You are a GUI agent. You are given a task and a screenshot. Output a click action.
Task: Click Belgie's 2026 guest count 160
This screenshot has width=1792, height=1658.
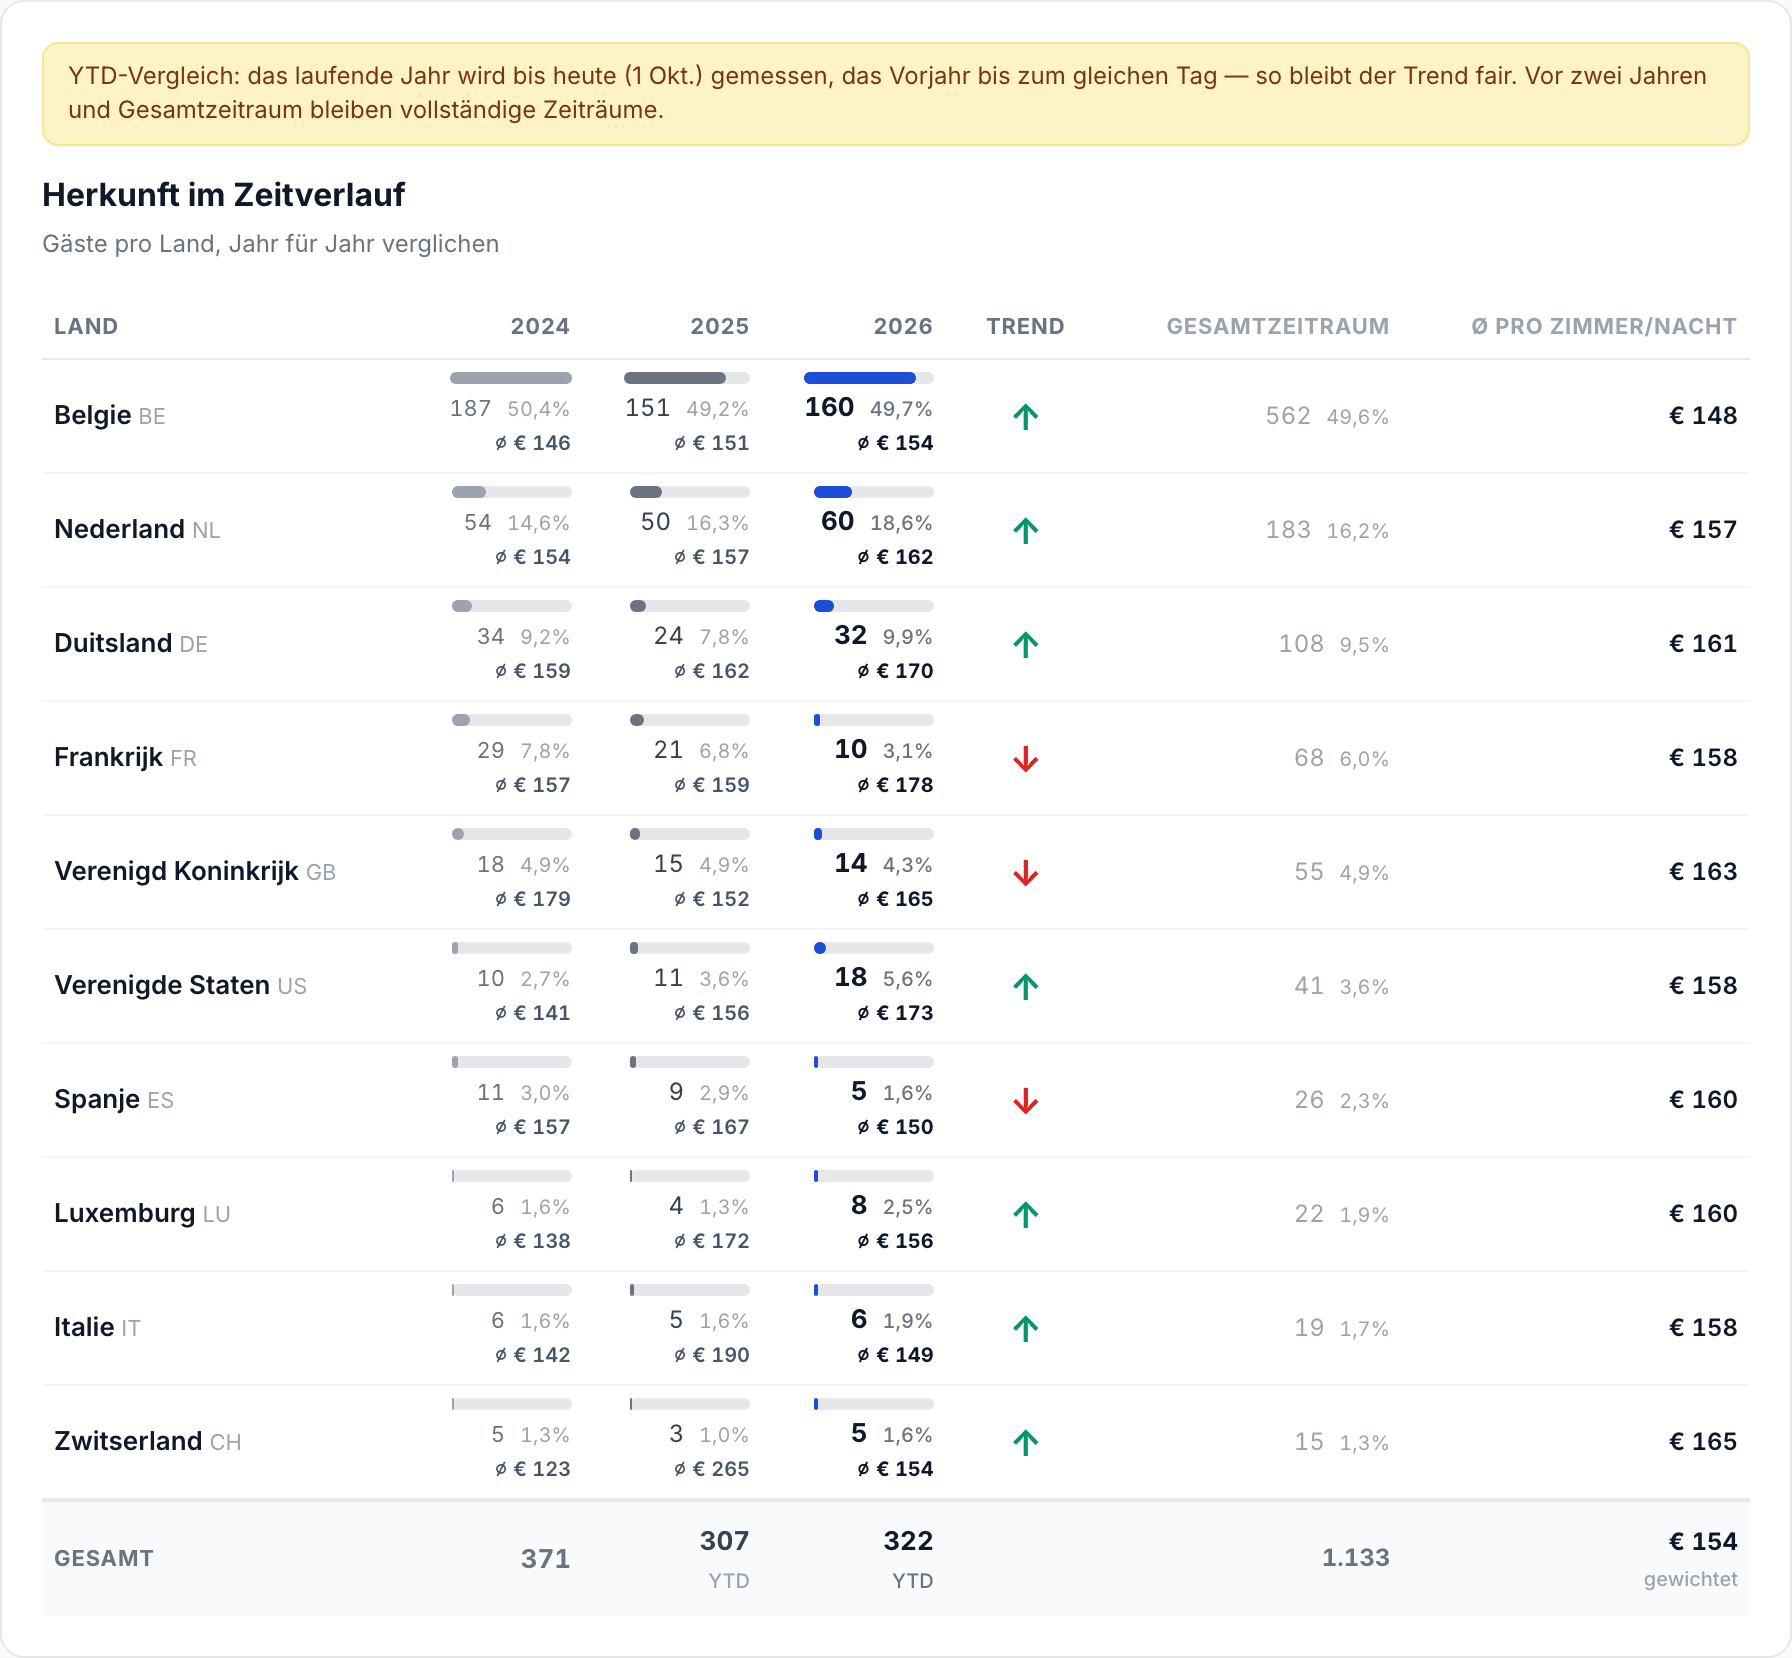829,407
